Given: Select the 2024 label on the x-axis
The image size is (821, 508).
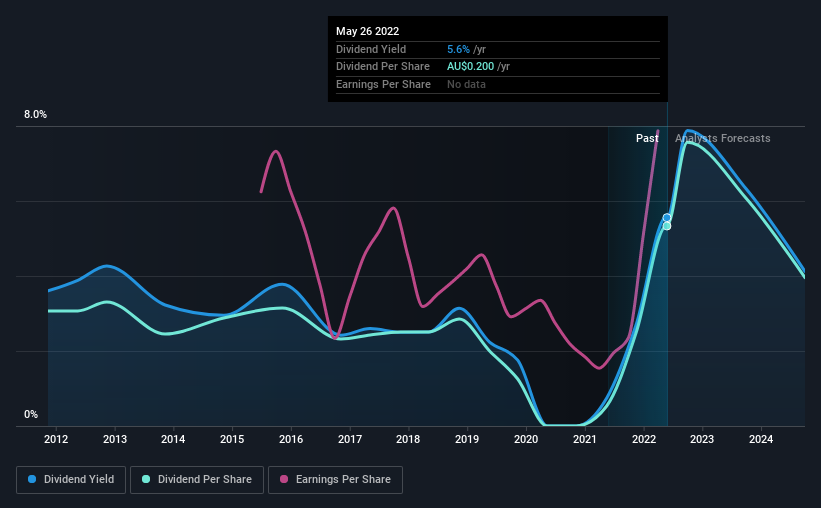Looking at the screenshot, I should coord(761,439).
